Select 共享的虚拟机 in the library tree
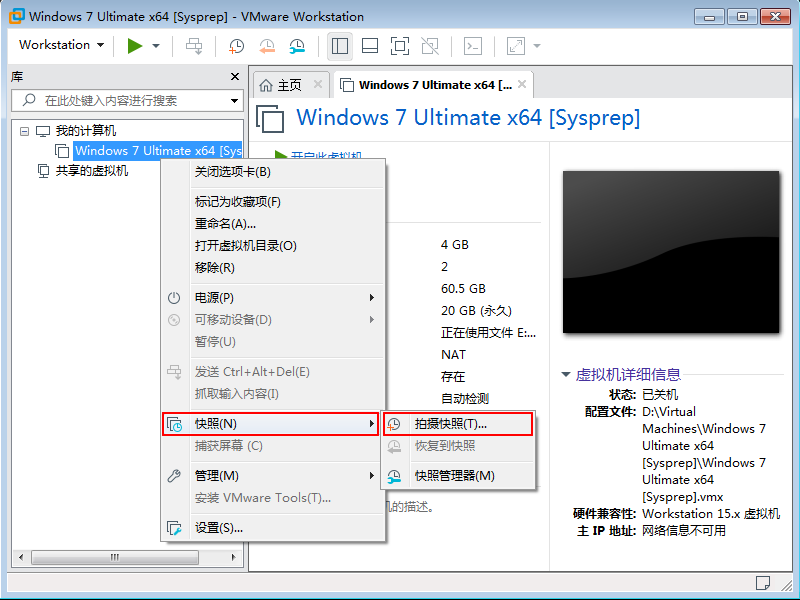The width and height of the screenshot is (800, 600). [x=91, y=170]
